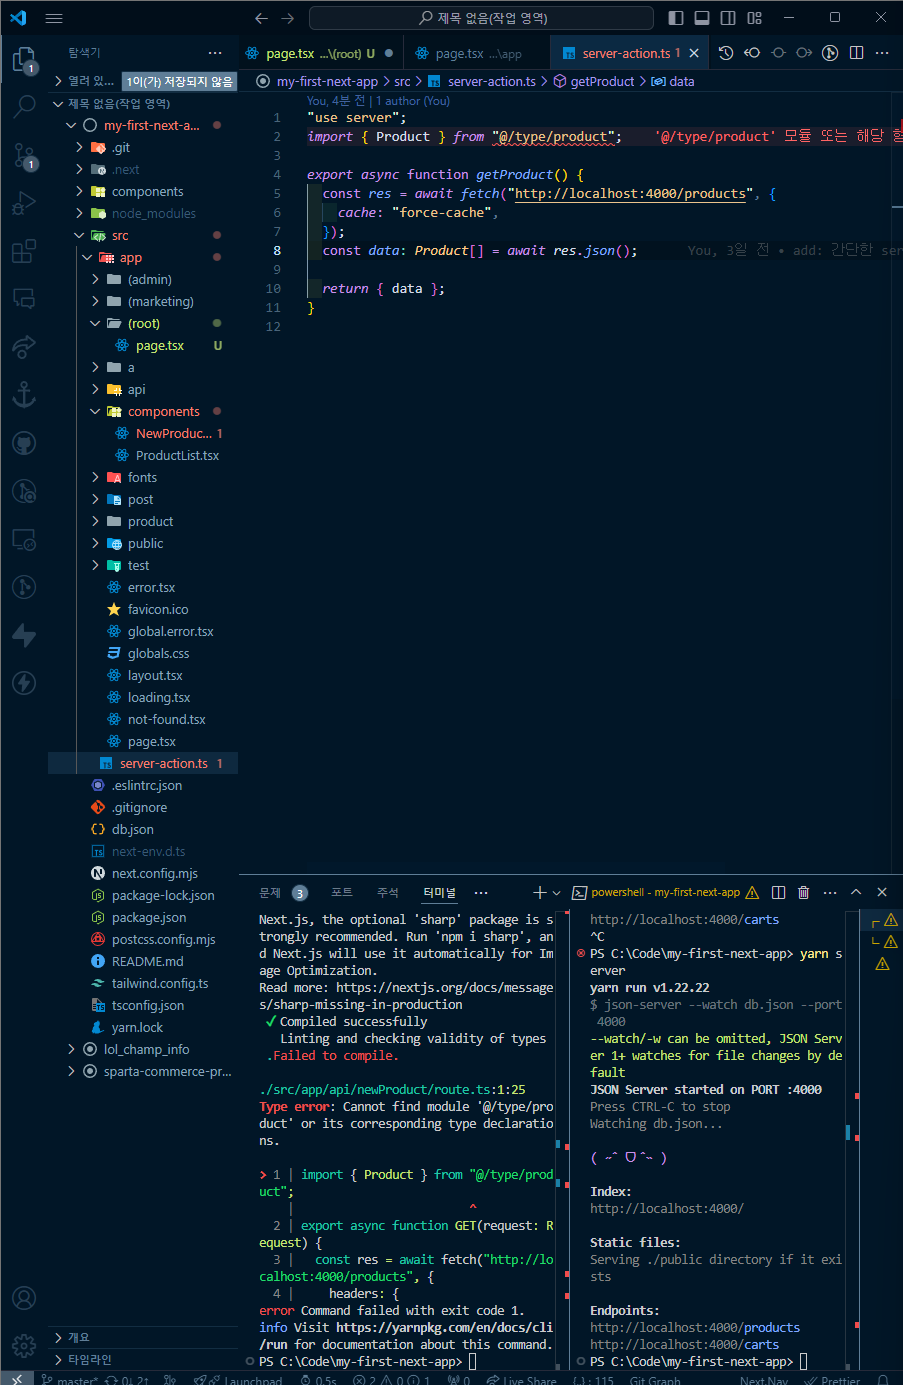Viewport: 903px width, 1385px height.
Task: Open more panel tabs ellipsis
Action: pos(481,892)
